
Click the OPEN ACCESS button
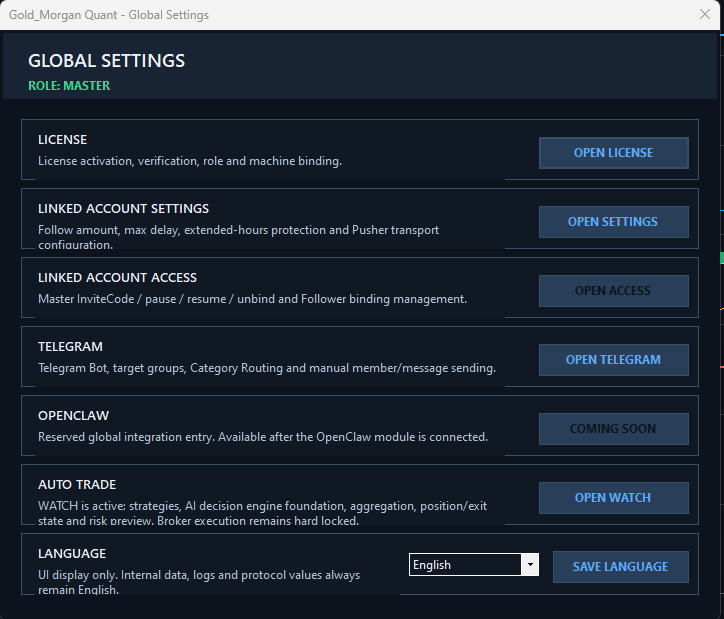click(614, 291)
